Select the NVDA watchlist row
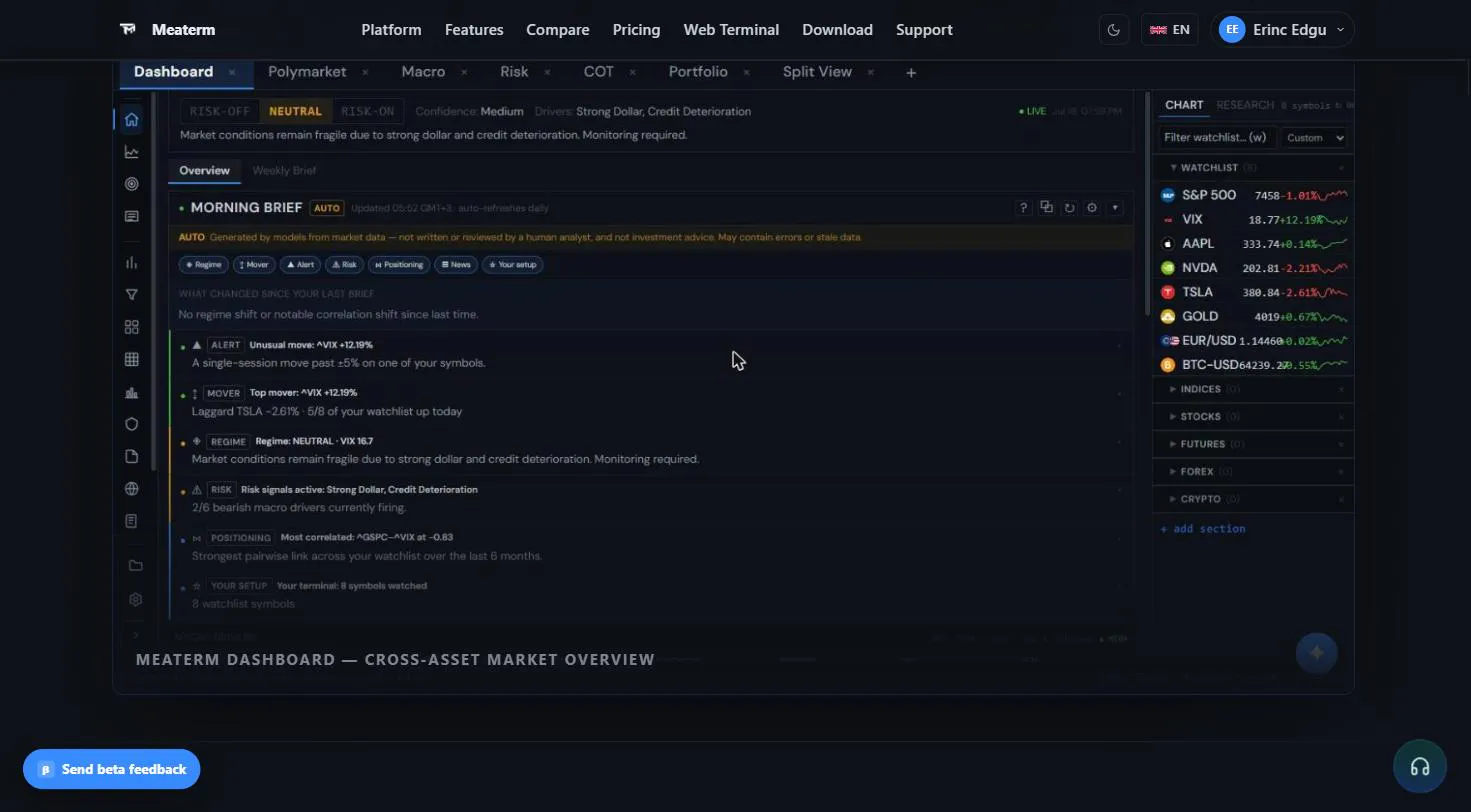This screenshot has height=812, width=1471. click(x=1253, y=268)
